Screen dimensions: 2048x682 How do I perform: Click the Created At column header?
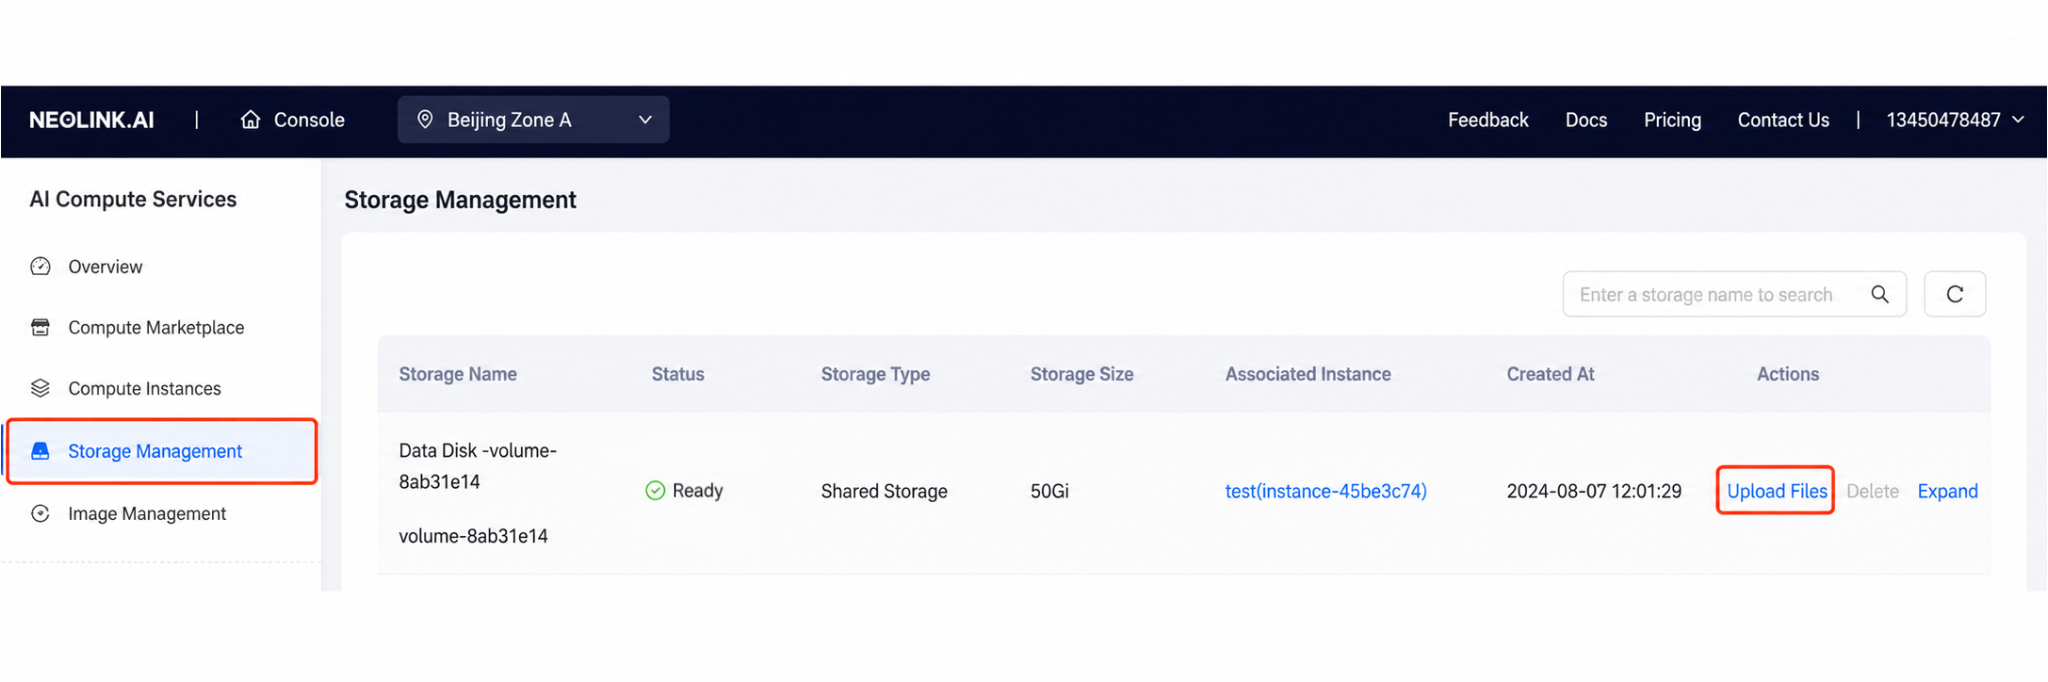tap(1550, 374)
